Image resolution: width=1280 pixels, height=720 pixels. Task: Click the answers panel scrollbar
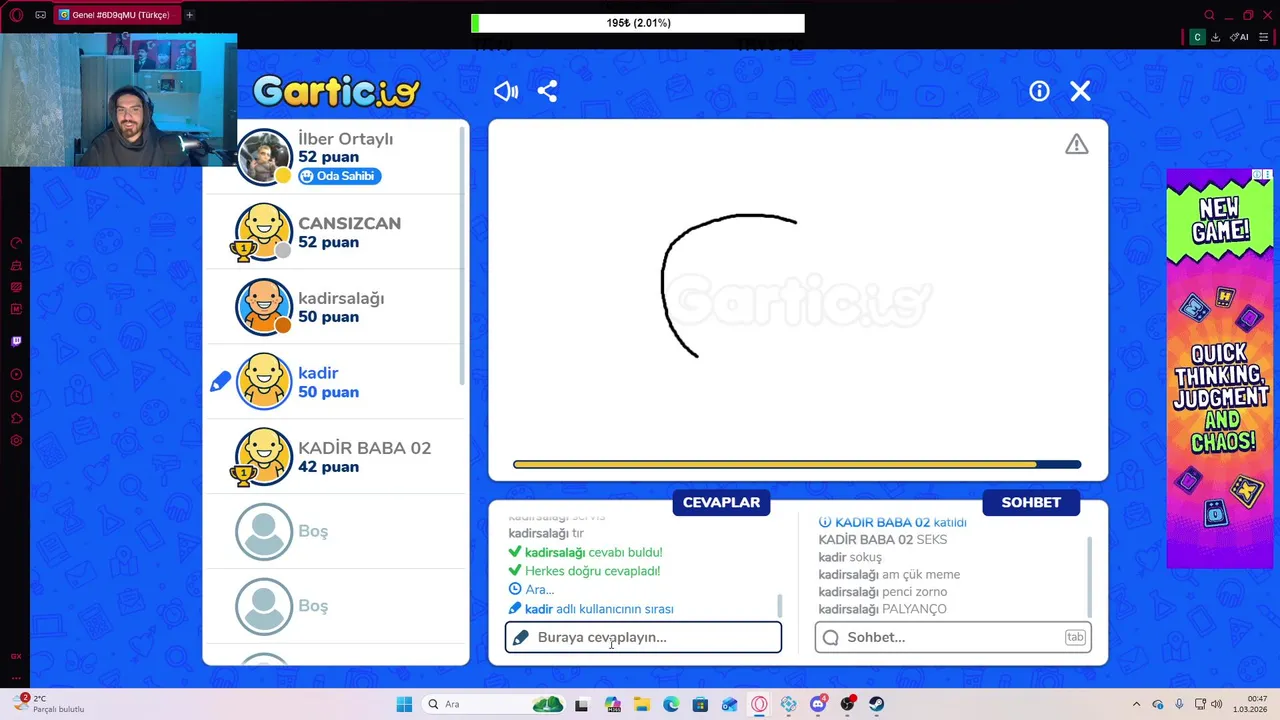coord(779,606)
